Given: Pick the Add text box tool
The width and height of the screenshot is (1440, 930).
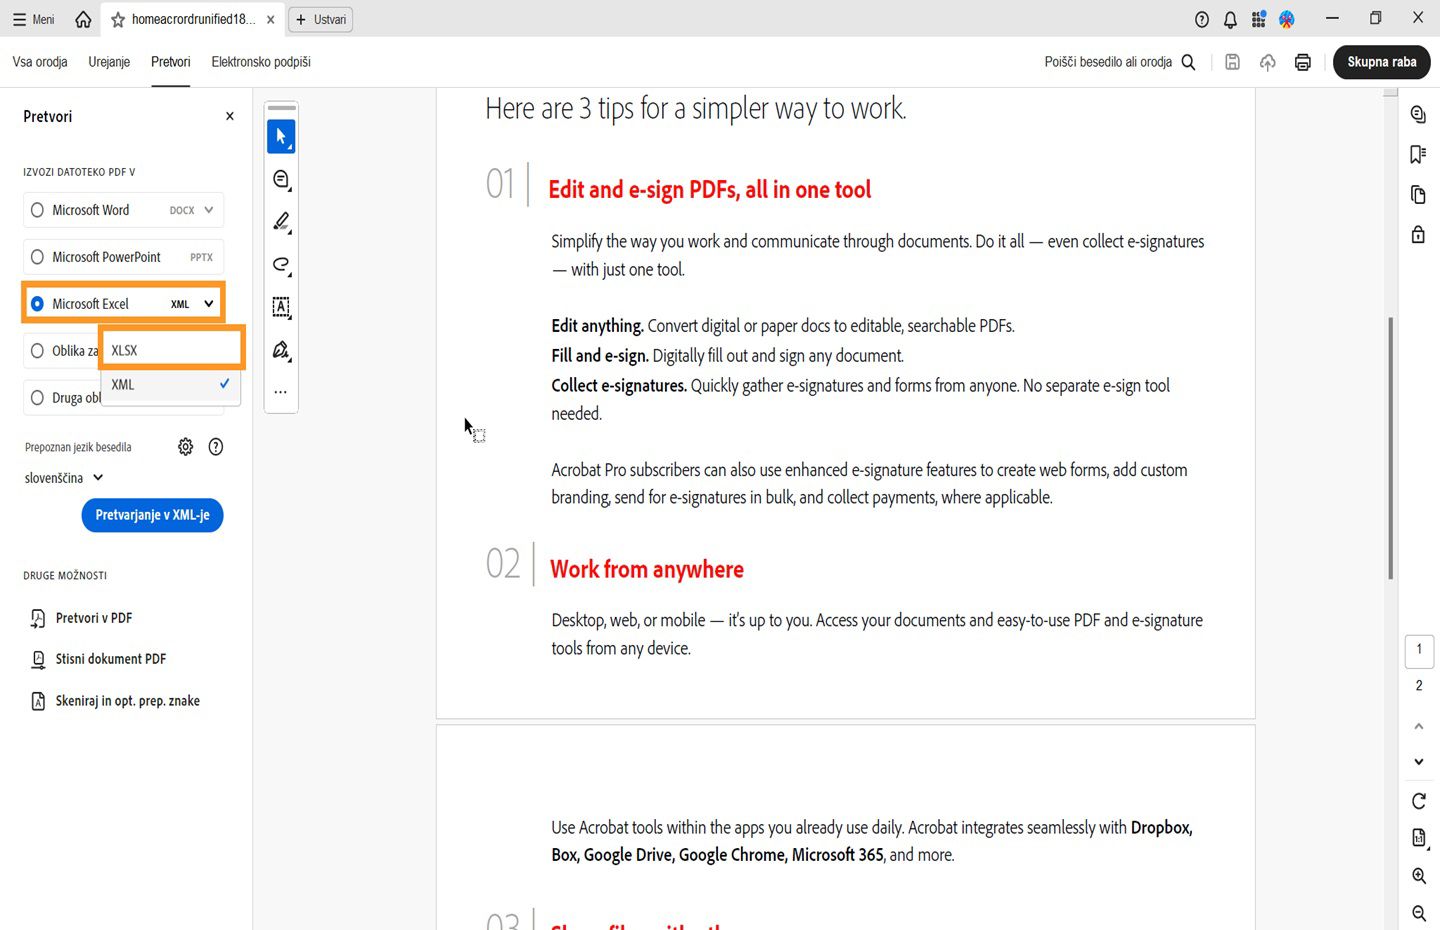Looking at the screenshot, I should pyautogui.click(x=281, y=308).
